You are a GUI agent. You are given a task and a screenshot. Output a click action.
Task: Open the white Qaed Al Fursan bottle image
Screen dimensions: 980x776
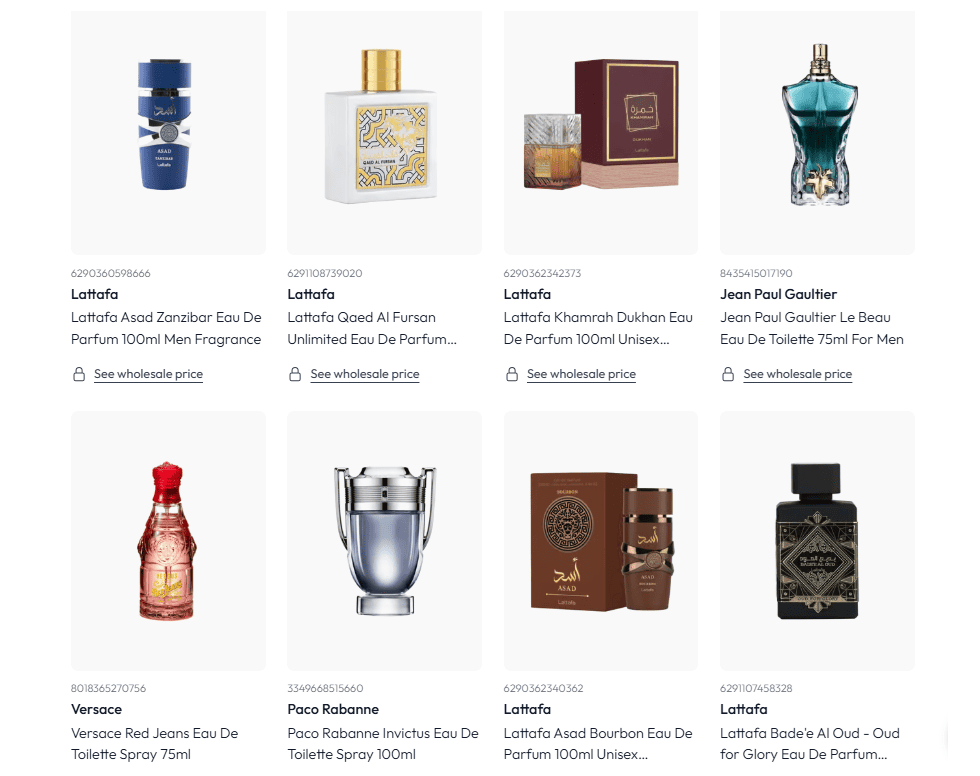(x=384, y=132)
